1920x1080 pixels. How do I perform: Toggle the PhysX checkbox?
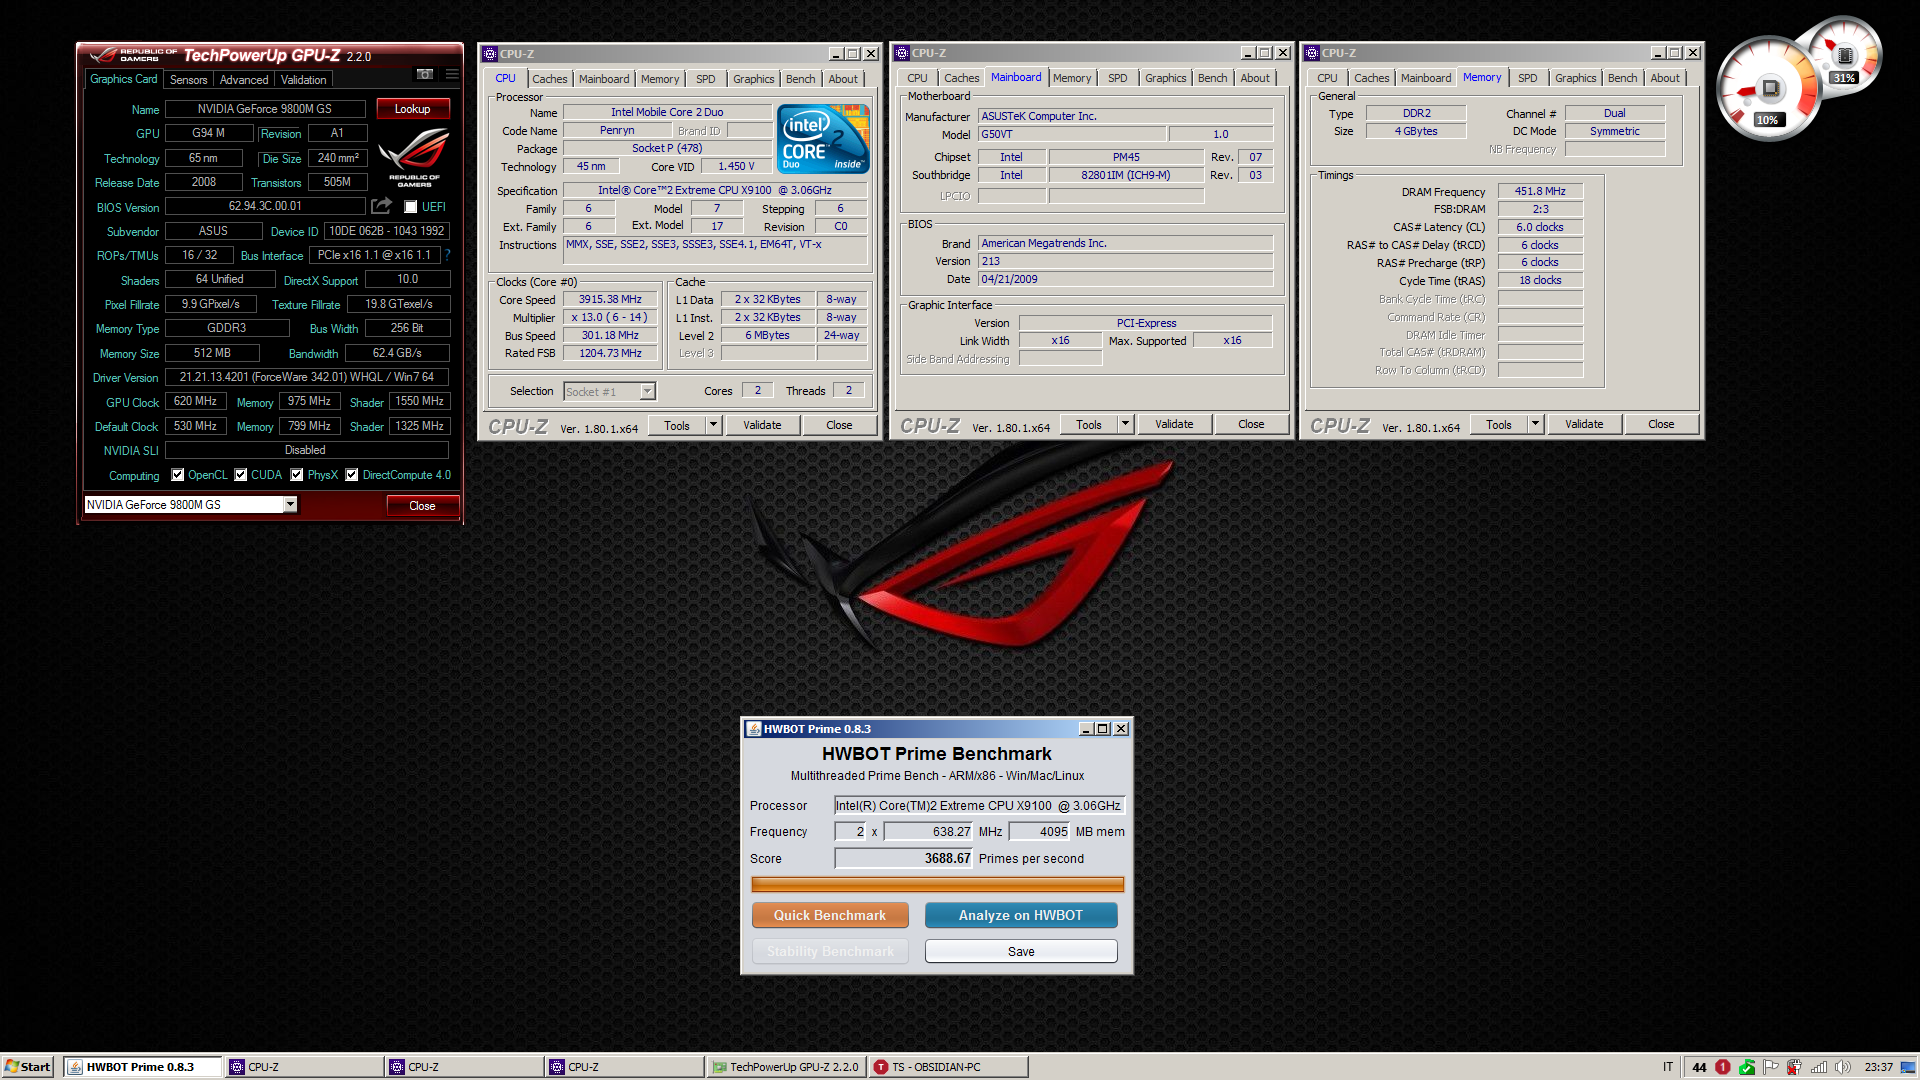(297, 475)
